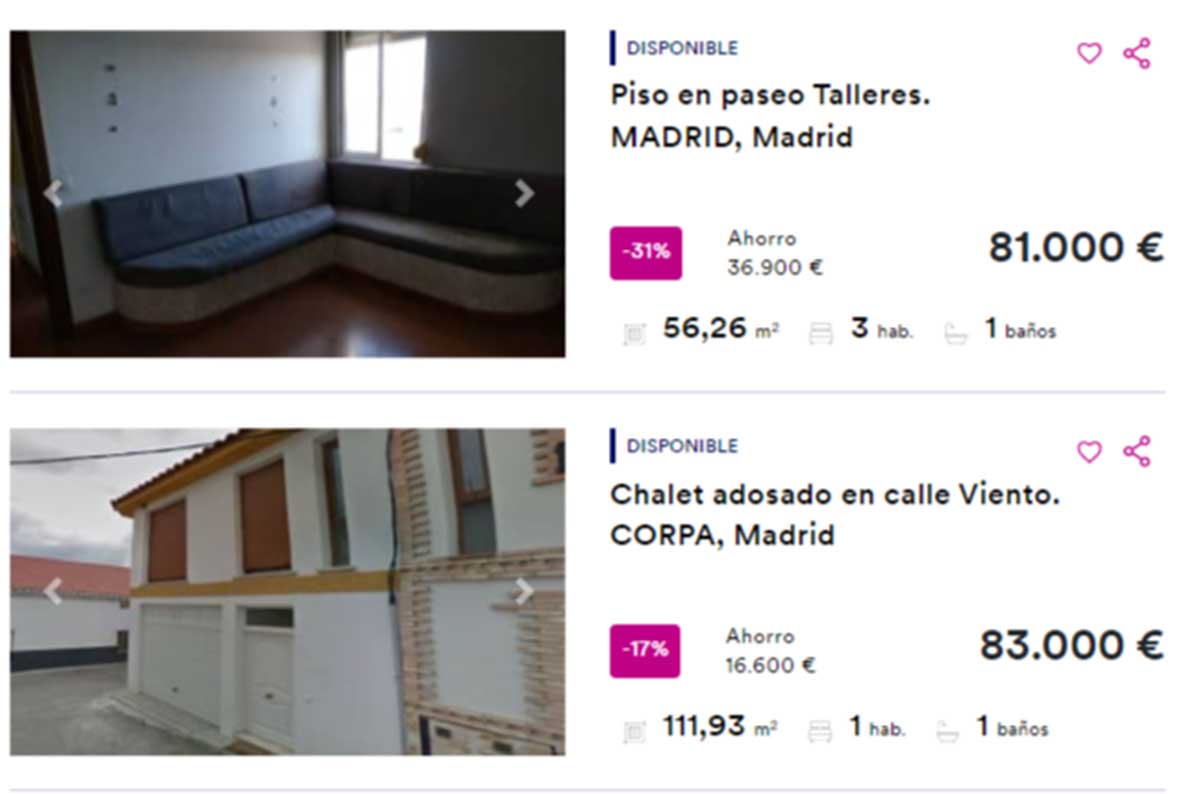
Task: Click the sofa photo of the Madrid flat
Action: [288, 194]
